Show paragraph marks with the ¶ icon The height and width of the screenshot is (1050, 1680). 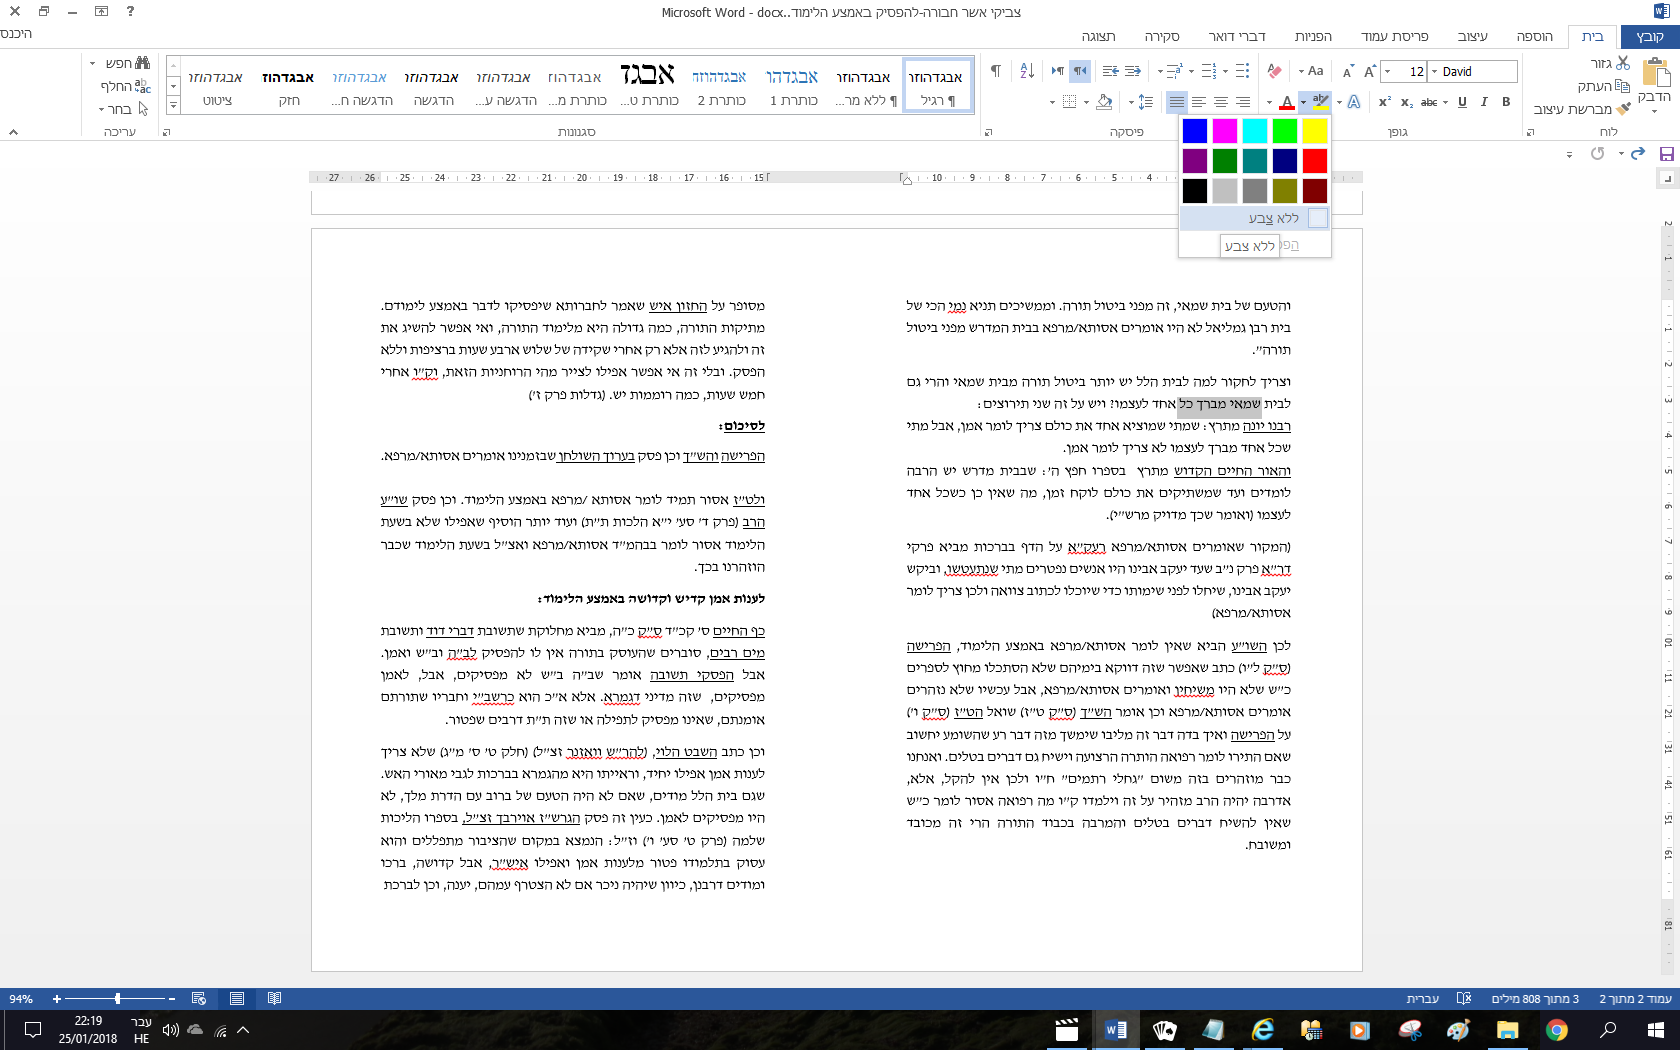click(995, 71)
